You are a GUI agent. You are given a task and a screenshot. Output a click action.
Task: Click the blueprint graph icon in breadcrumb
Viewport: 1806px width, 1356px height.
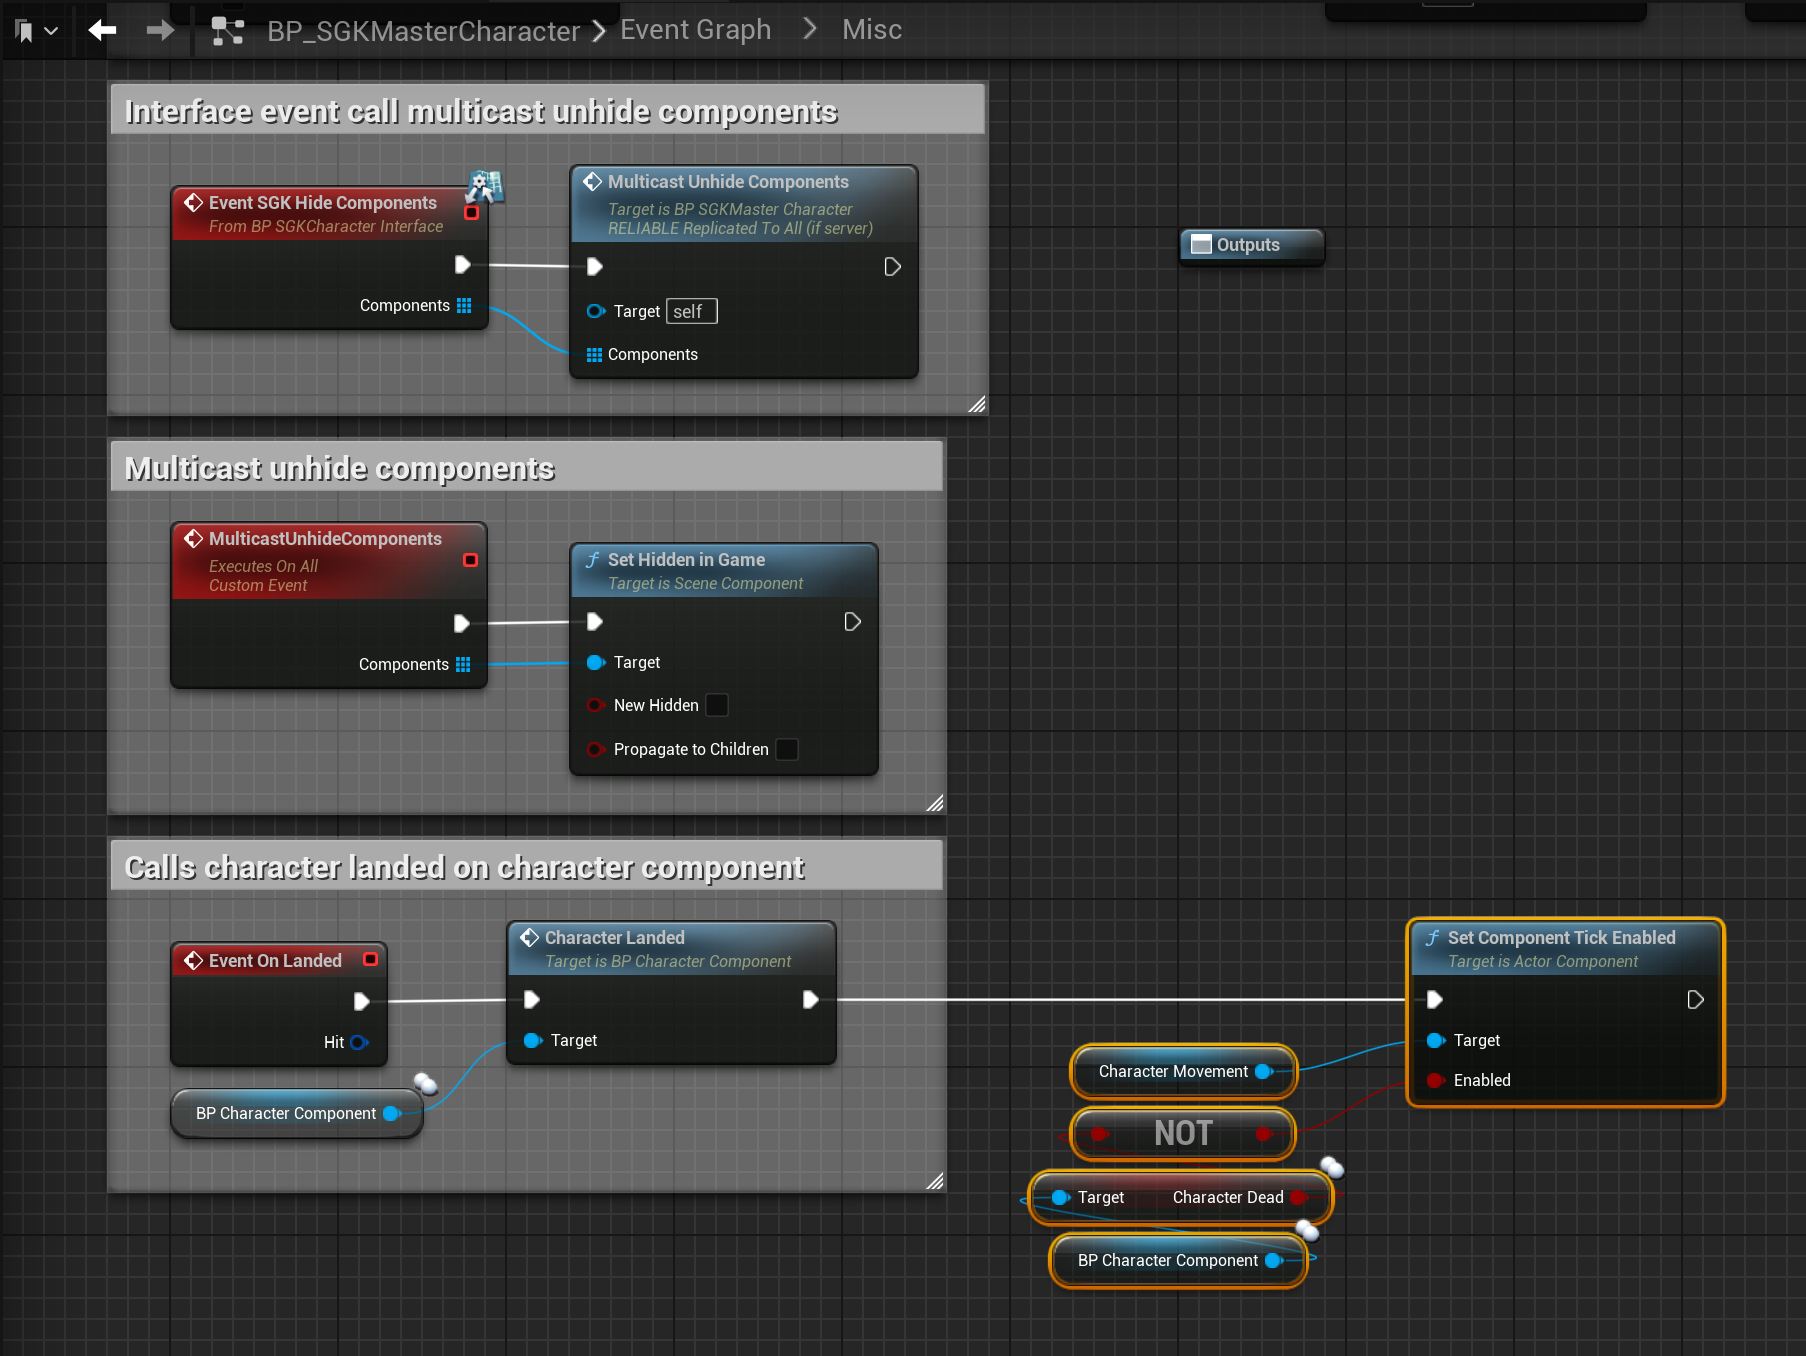[228, 31]
